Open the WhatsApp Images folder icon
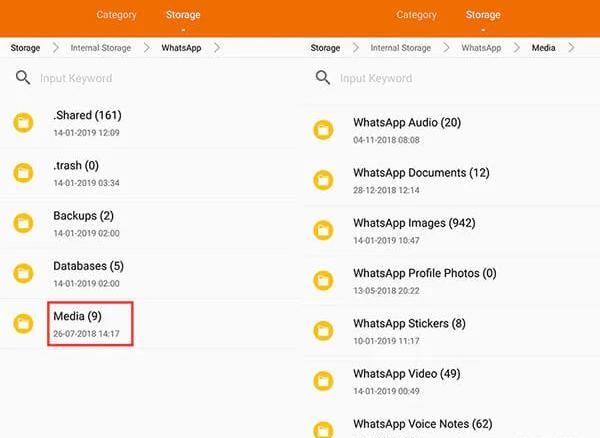600x438 pixels. pos(323,230)
